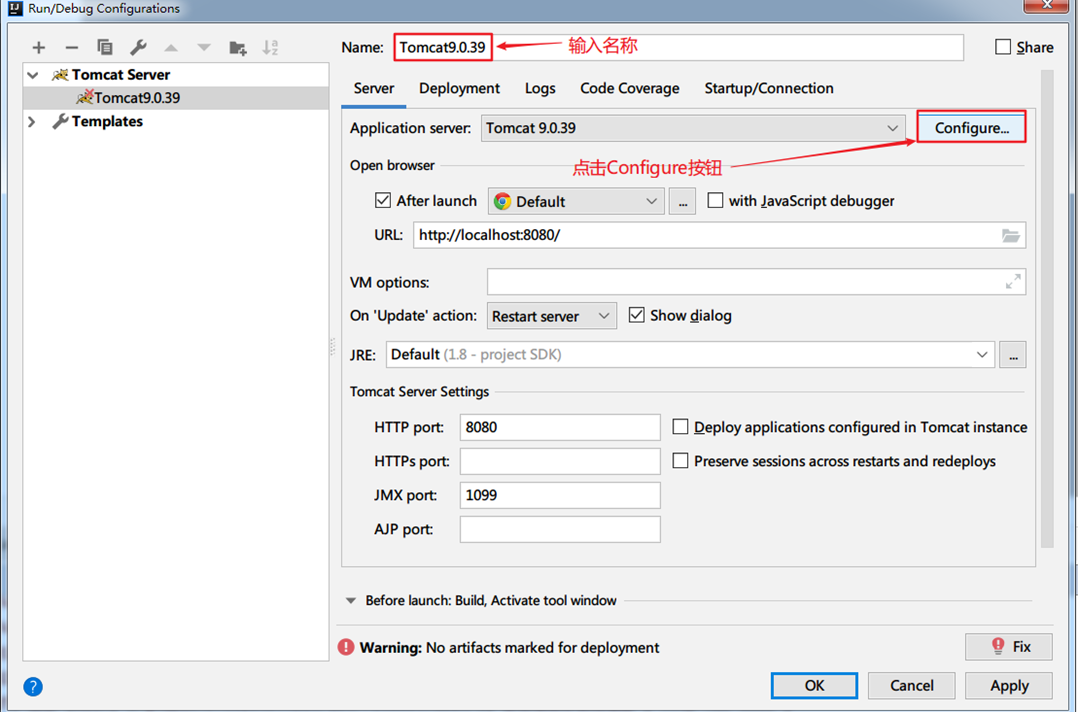Click the Cancel button
Viewport: 1078px width, 712px height.
pos(912,685)
